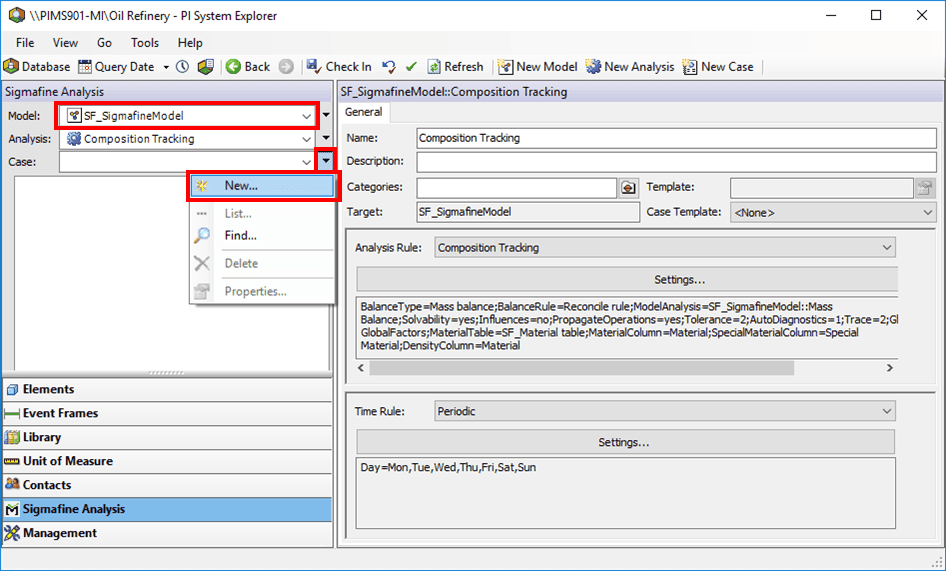Screen dimensions: 946x571
Task: Click Check In on the toolbar
Action: pos(339,66)
